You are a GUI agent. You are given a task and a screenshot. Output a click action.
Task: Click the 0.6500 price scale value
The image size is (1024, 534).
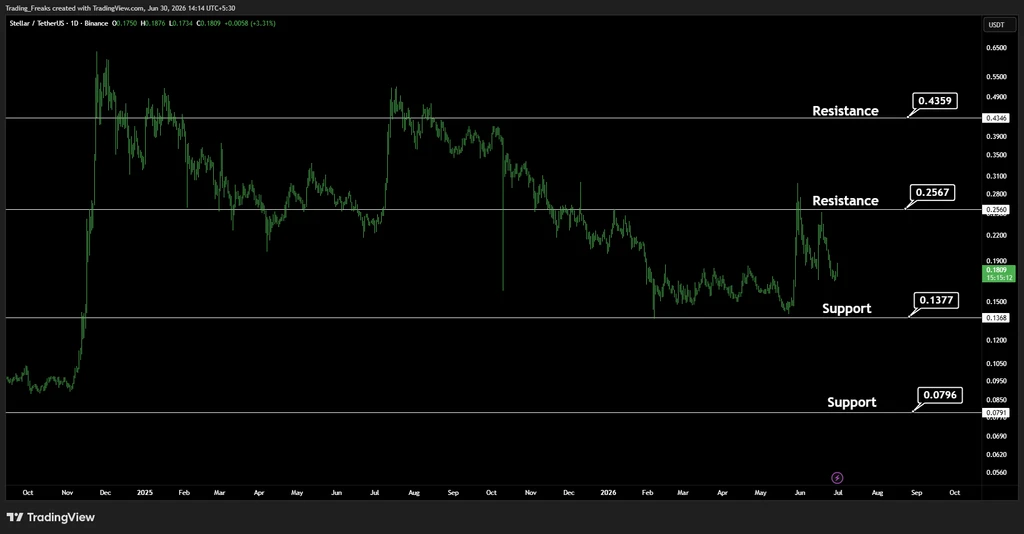[x=996, y=48]
